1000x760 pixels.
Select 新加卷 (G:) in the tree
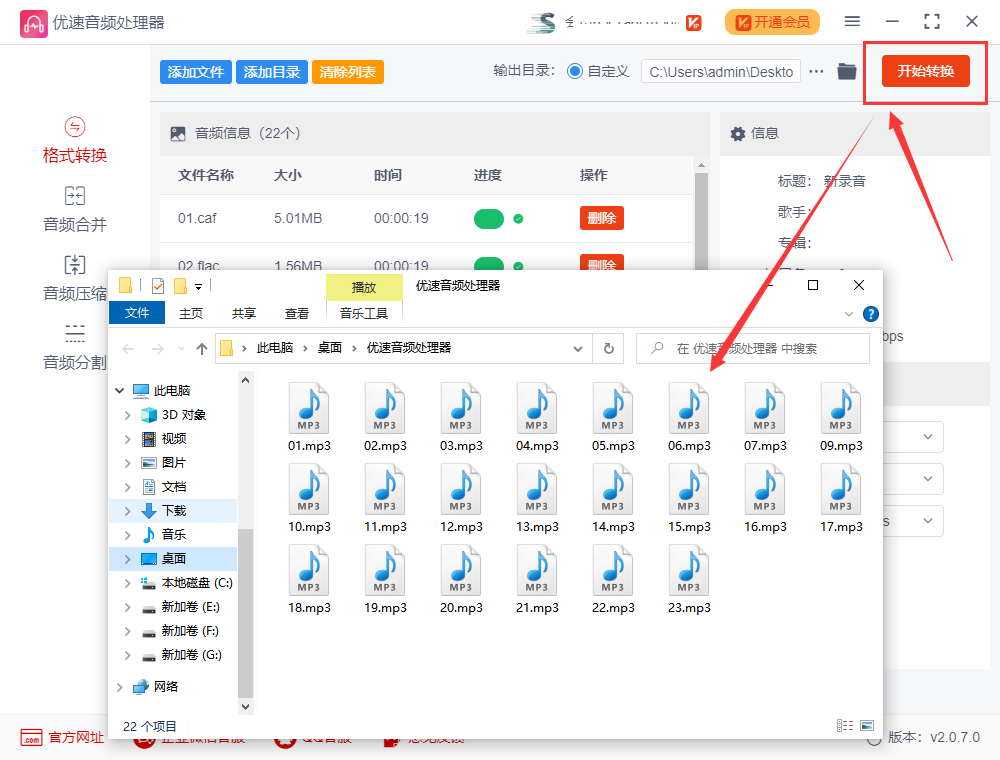(191, 655)
